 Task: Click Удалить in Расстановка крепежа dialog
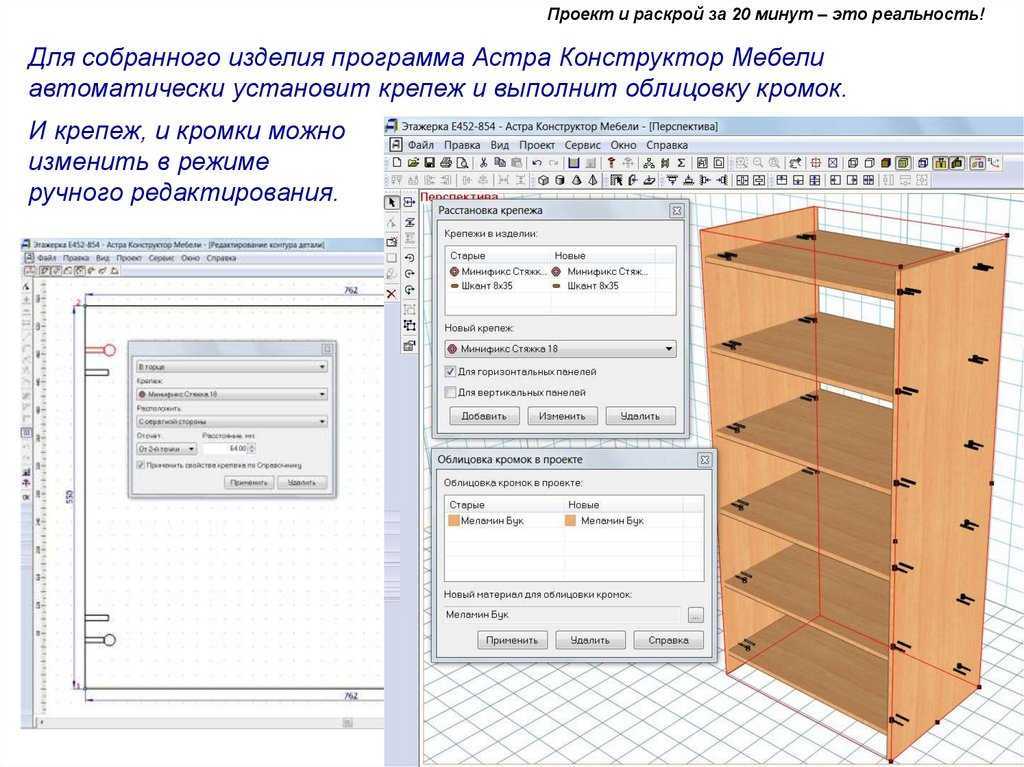[640, 416]
